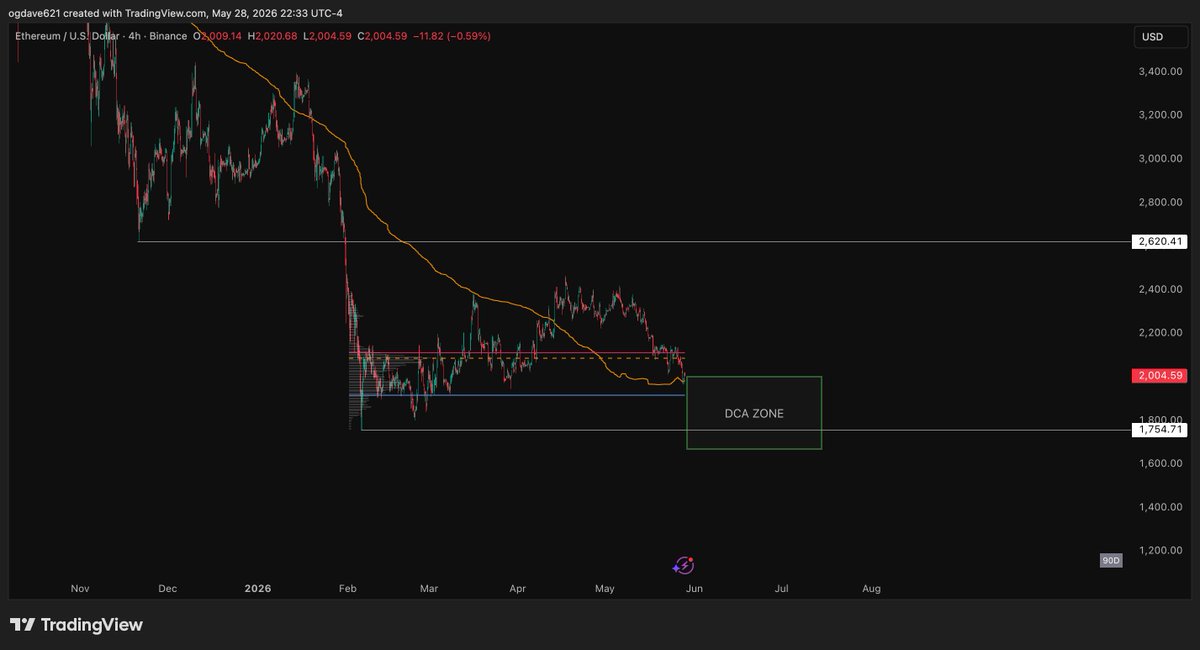Image resolution: width=1200 pixels, height=650 pixels.
Task: Click the 90D badge on the chart
Action: pos(1110,561)
